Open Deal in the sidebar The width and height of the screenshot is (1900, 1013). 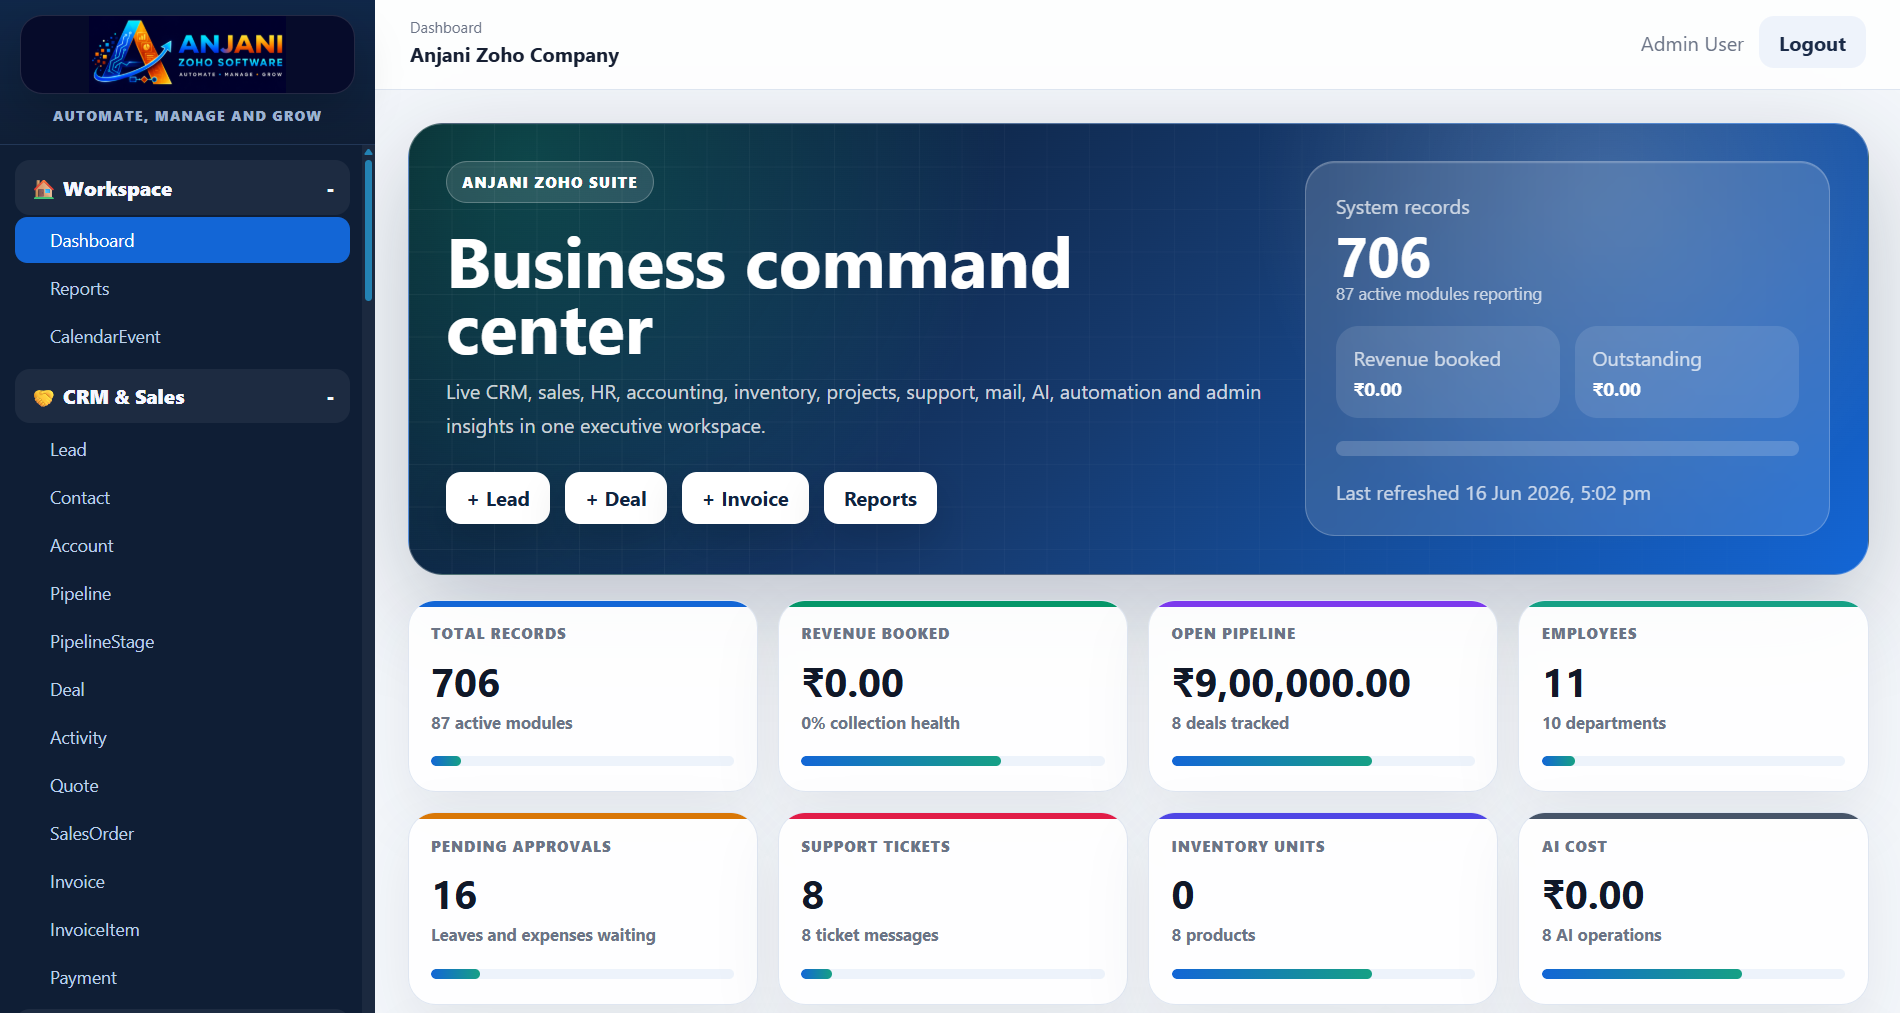182,690
